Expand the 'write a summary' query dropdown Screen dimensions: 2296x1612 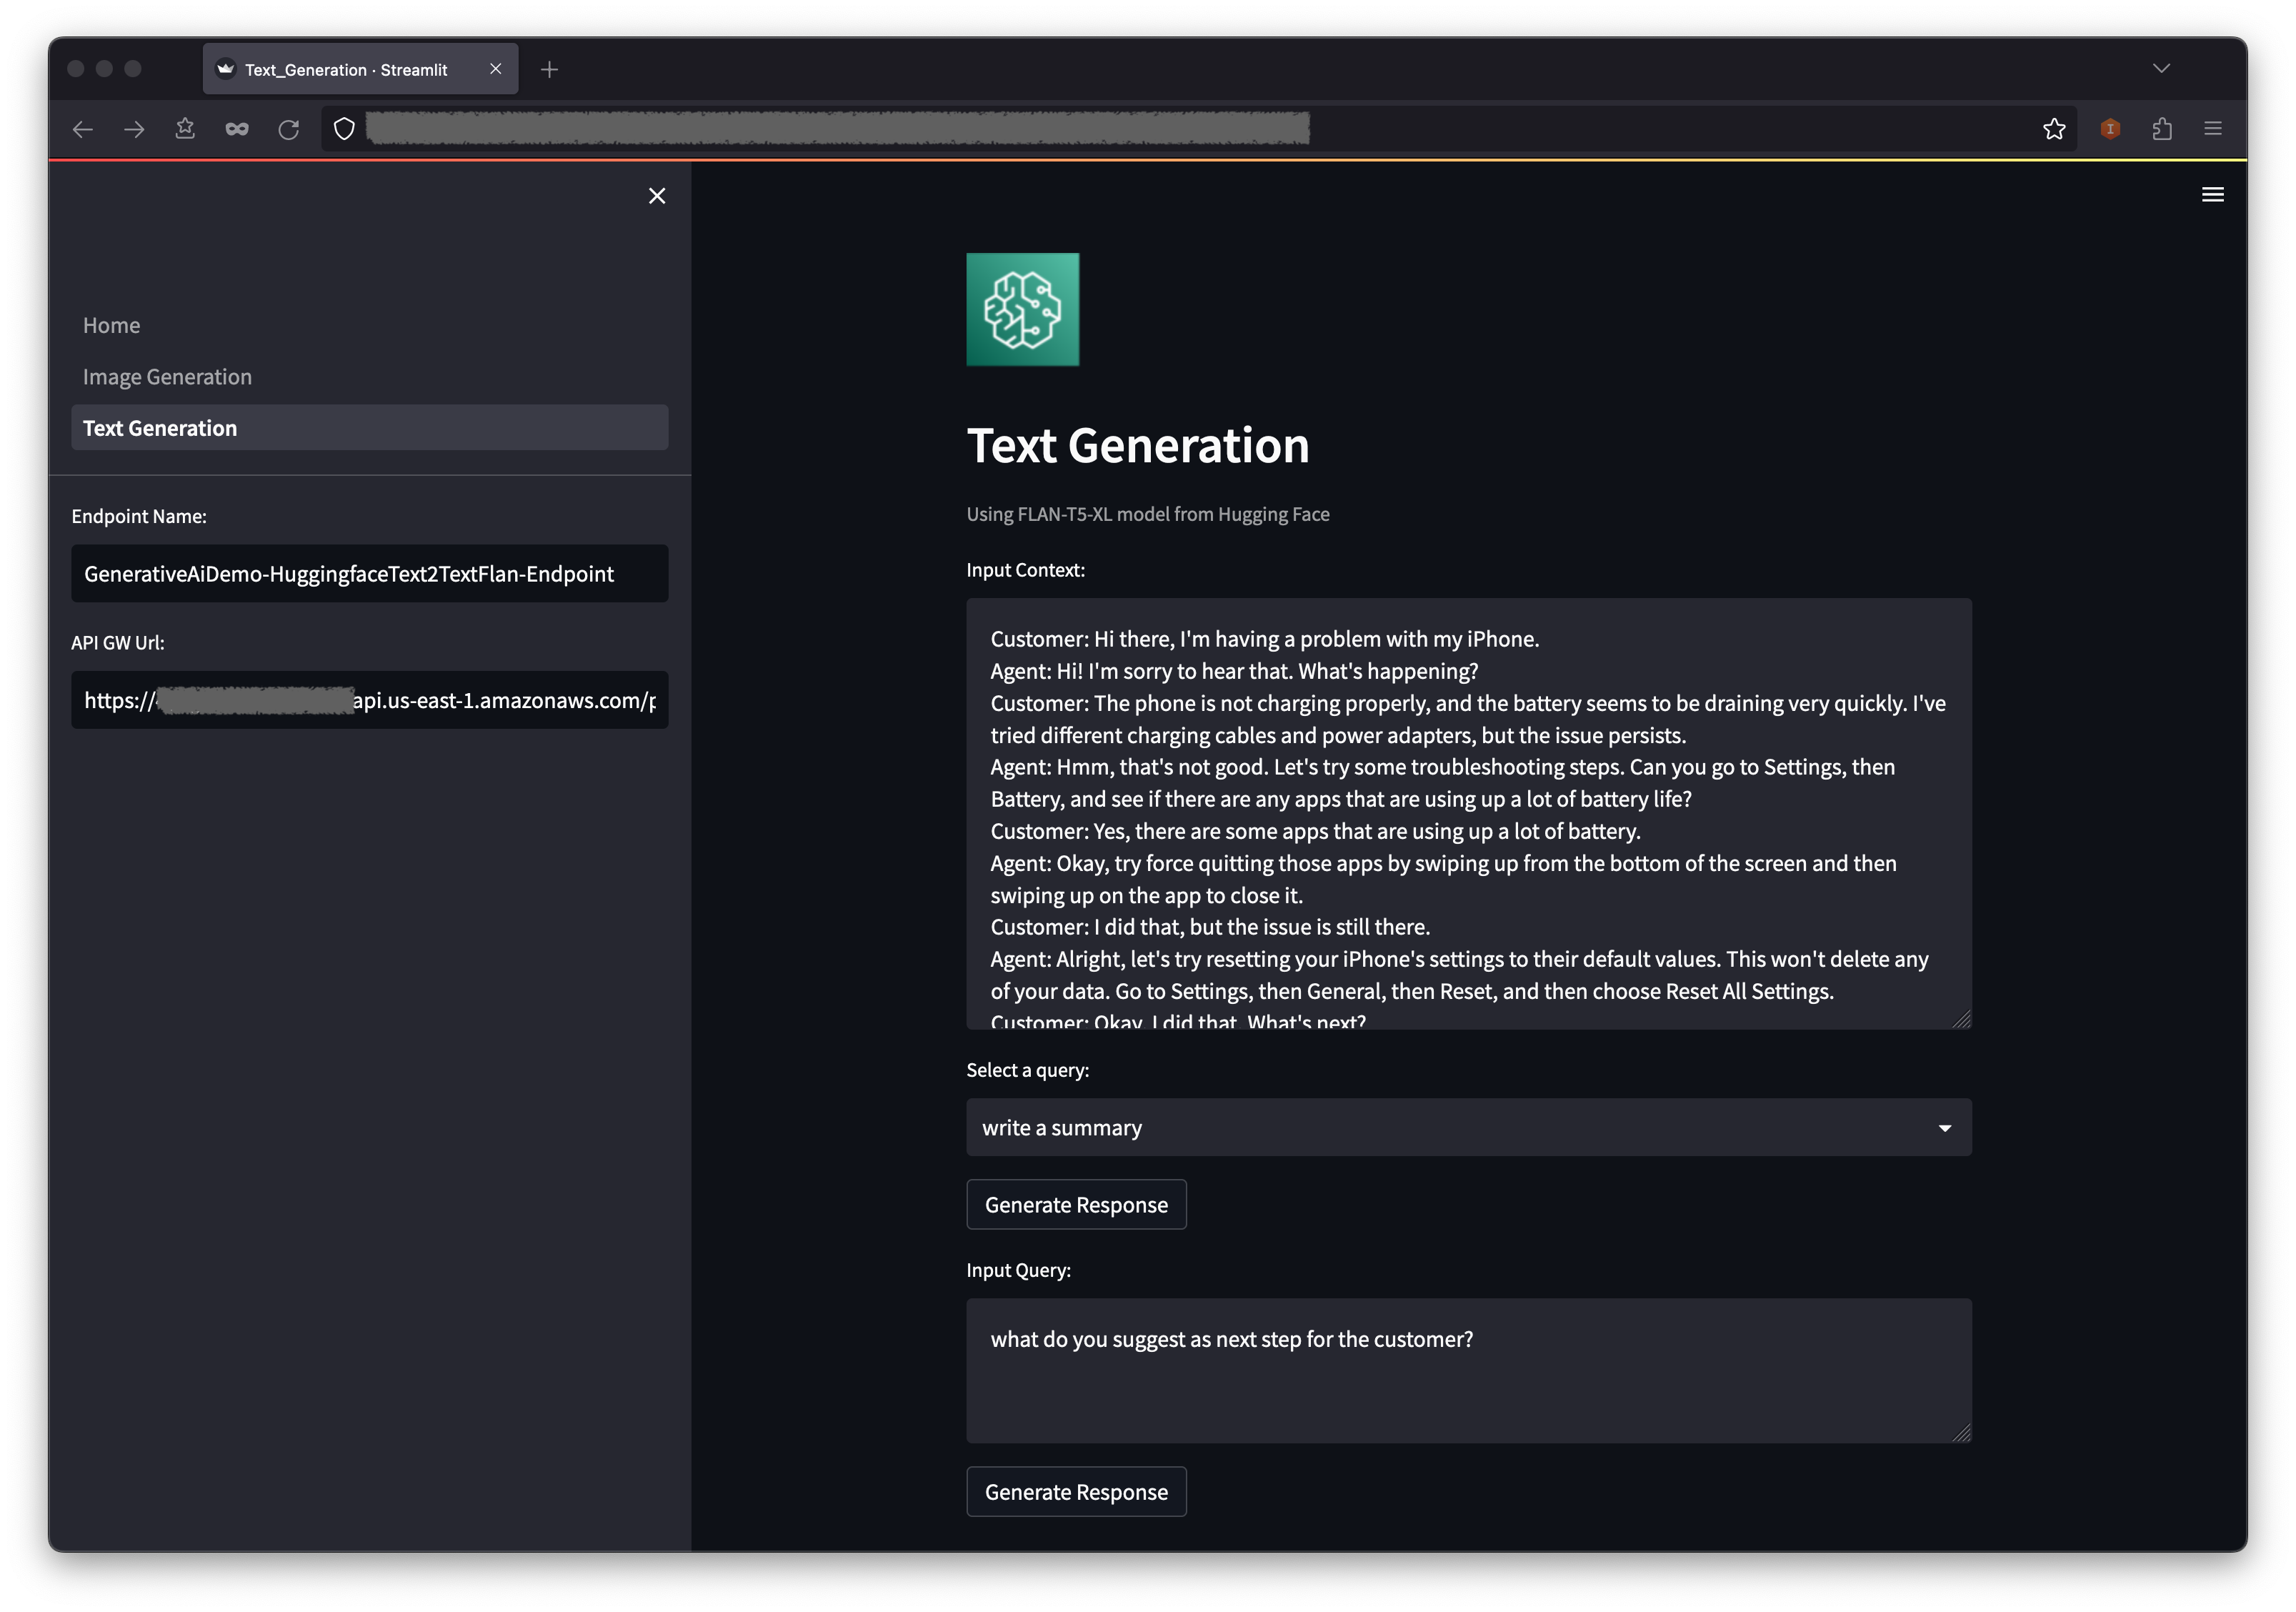1468,1128
